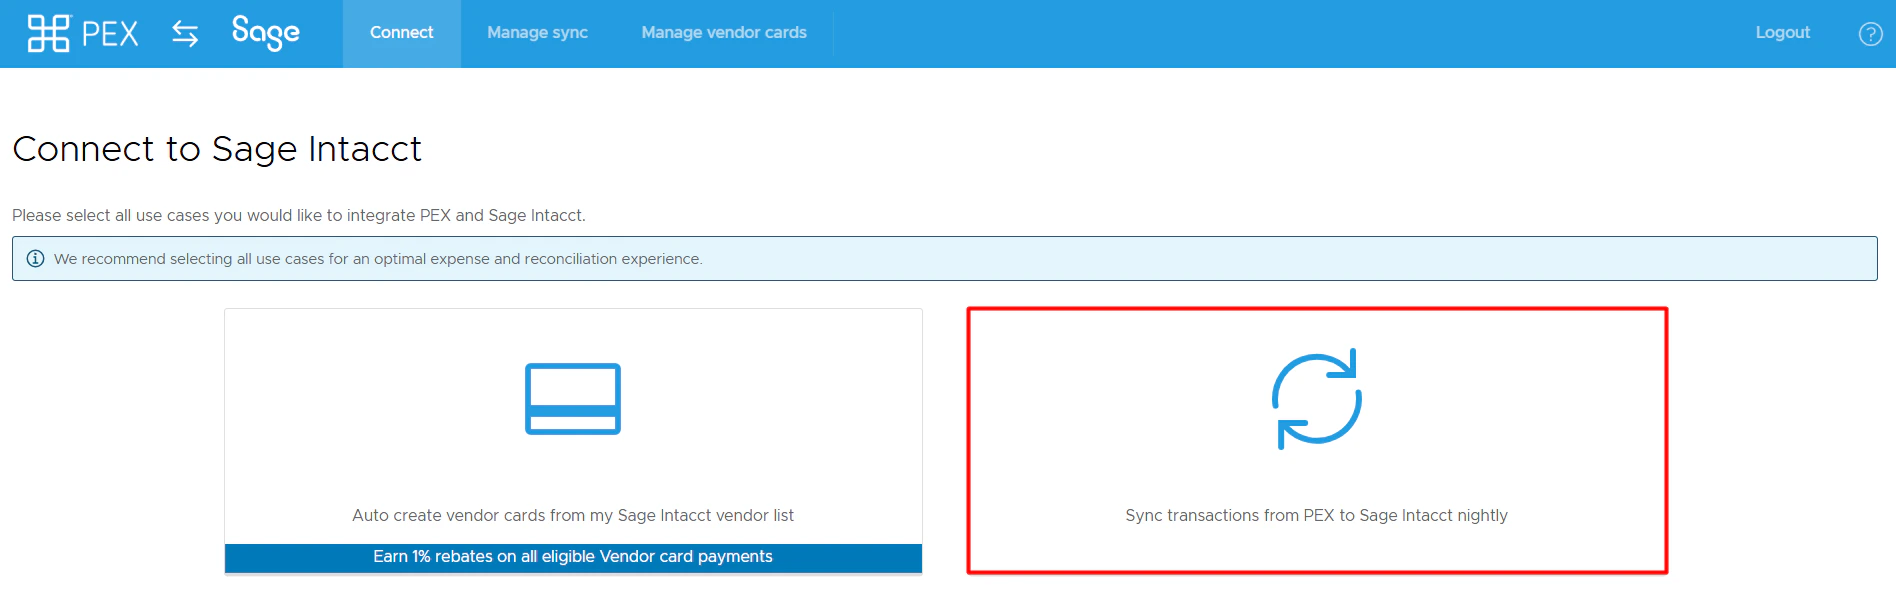
Task: Click the circular sync arrows icon
Action: point(1317,399)
